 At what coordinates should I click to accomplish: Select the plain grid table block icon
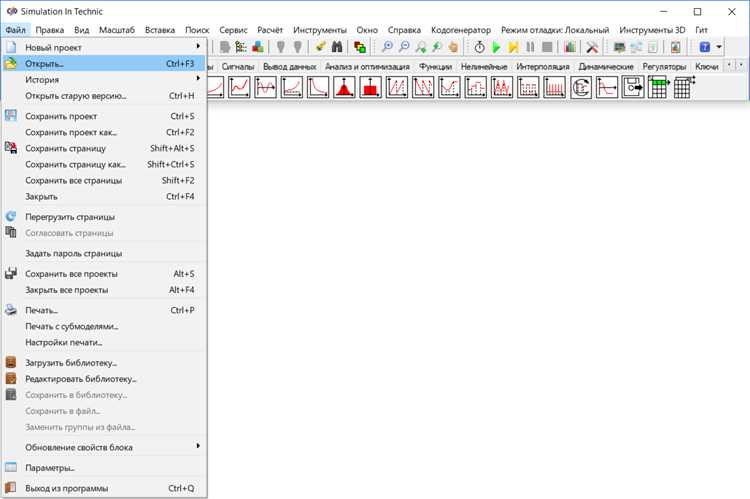(x=684, y=87)
